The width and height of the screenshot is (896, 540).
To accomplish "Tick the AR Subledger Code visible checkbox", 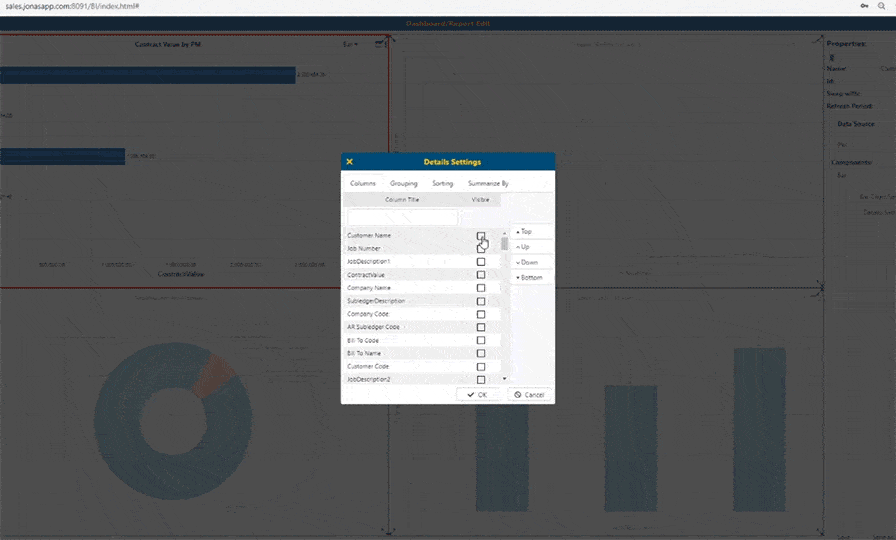I will (x=481, y=327).
